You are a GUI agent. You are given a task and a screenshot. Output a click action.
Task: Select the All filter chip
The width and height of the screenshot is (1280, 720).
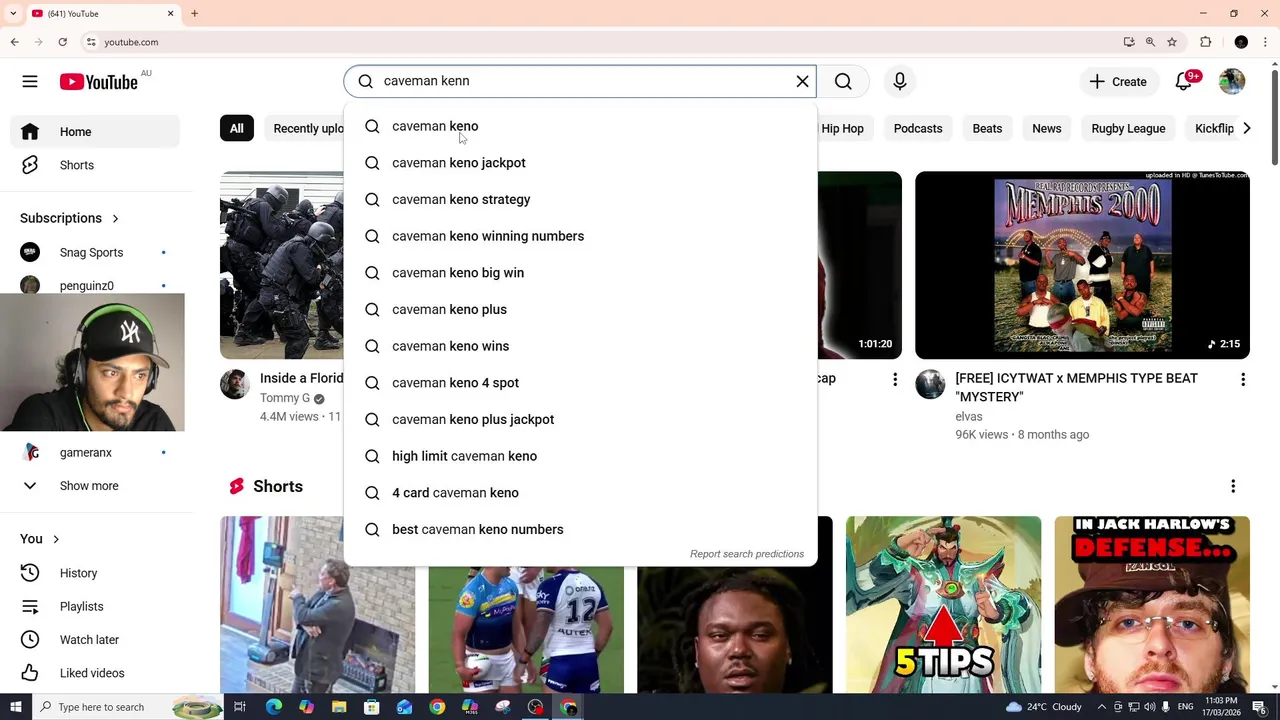(x=236, y=128)
